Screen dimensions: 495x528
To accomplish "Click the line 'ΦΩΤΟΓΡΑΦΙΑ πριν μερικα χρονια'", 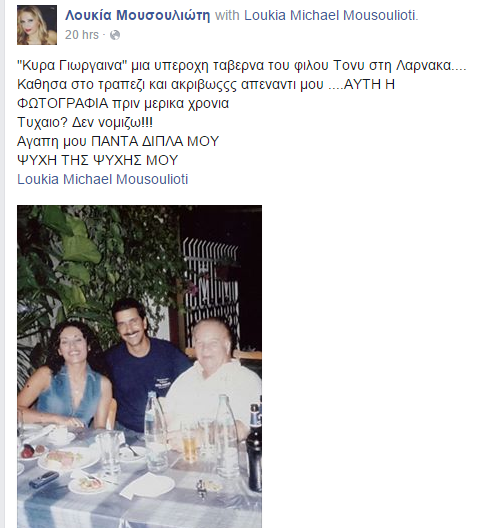I will (x=123, y=103).
